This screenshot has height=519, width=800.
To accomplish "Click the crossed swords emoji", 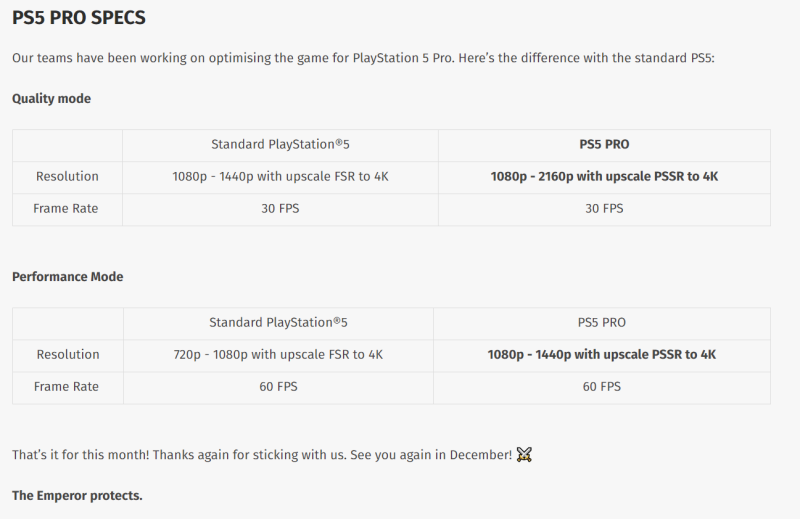I will click(x=524, y=455).
